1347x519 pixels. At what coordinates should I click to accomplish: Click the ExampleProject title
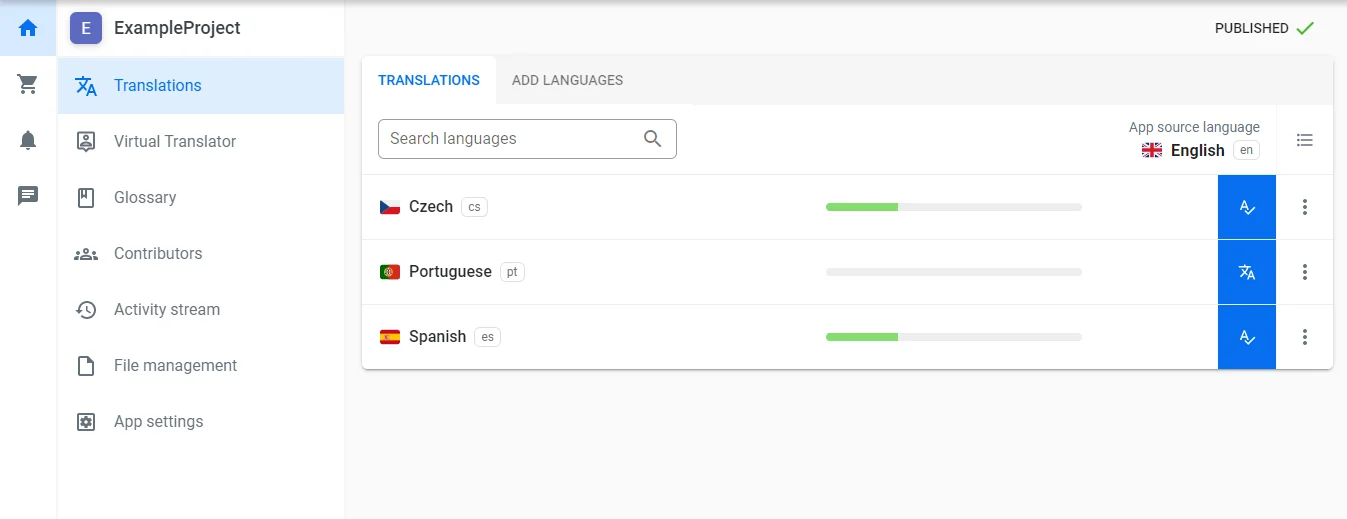[x=177, y=28]
